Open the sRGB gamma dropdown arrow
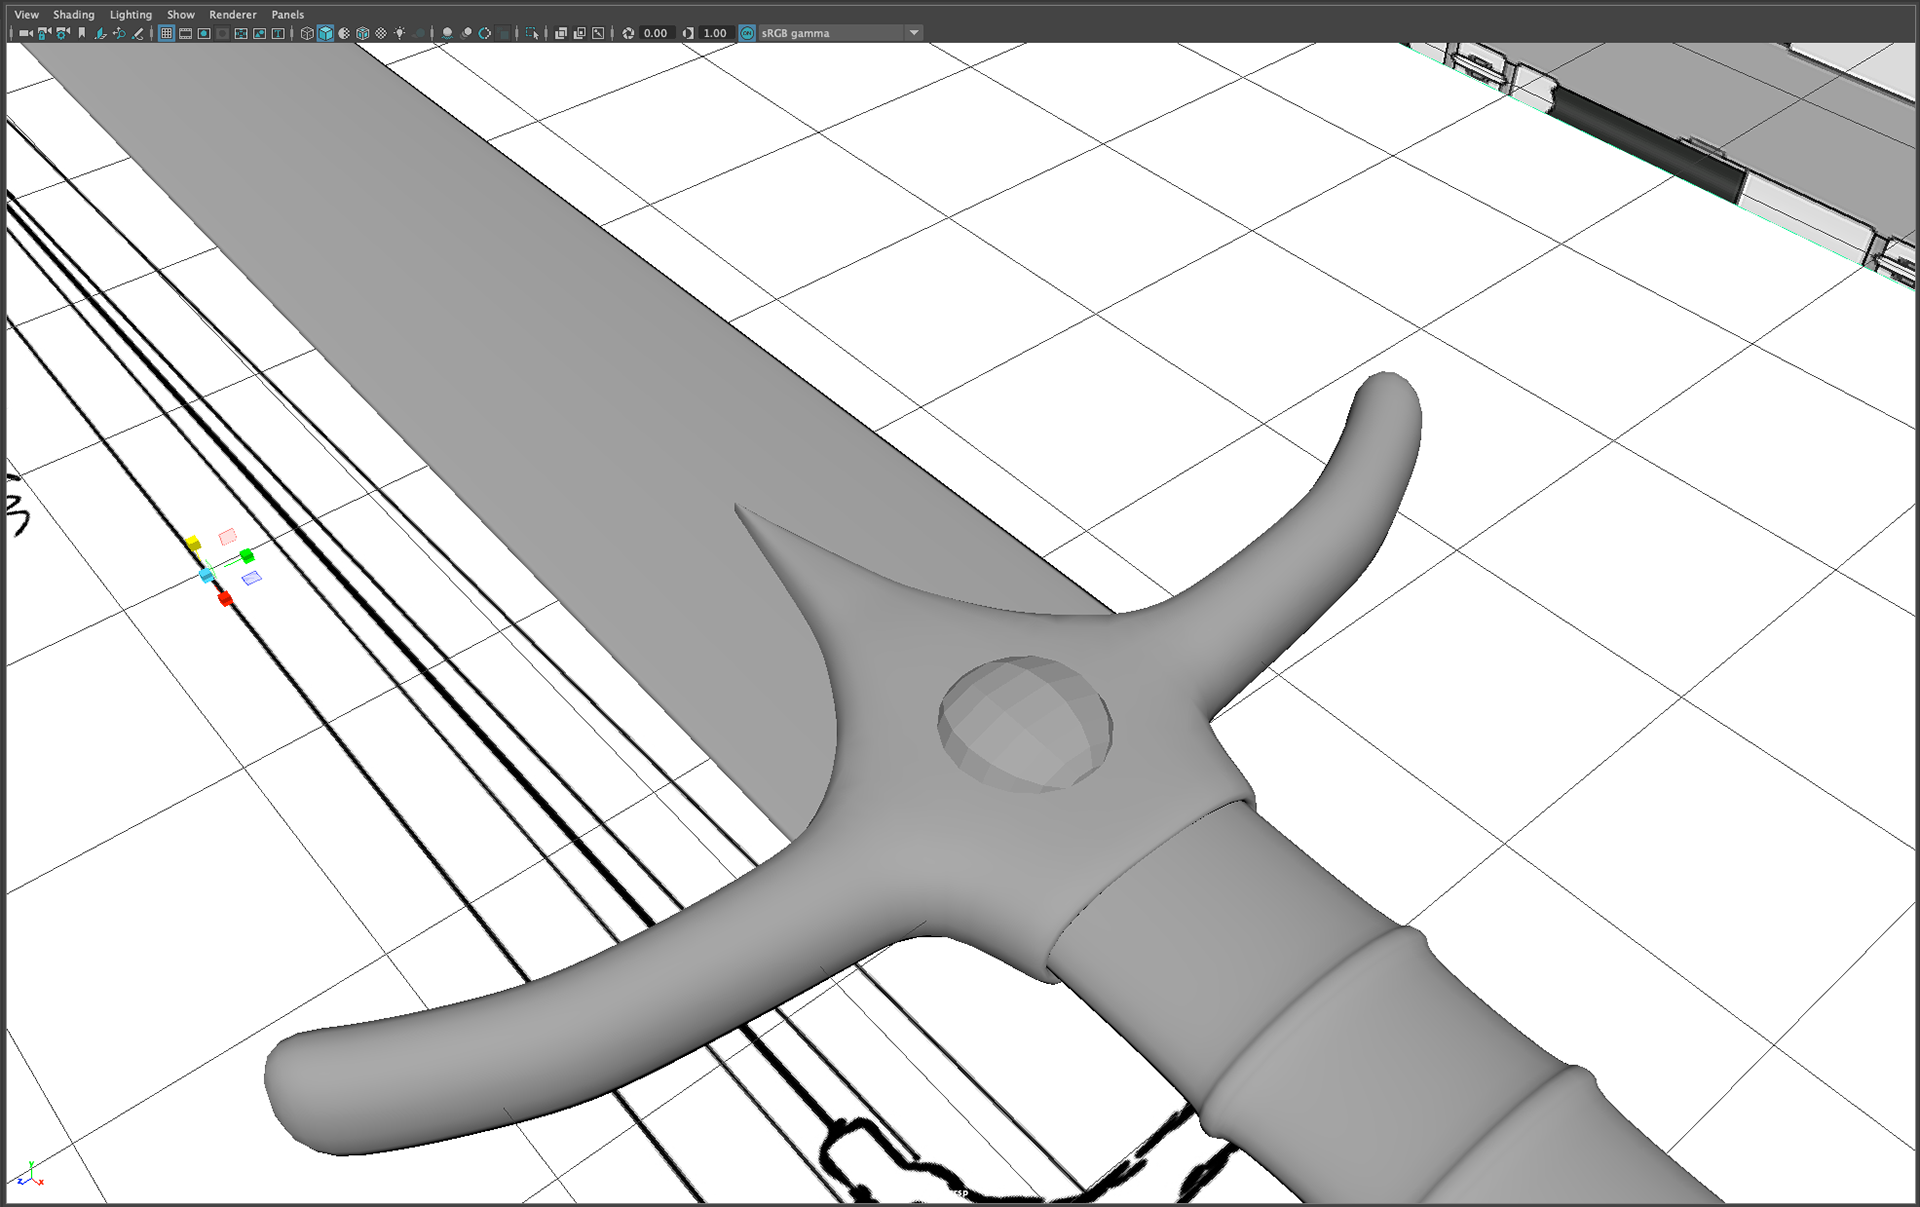Image resolution: width=1920 pixels, height=1207 pixels. click(x=913, y=33)
